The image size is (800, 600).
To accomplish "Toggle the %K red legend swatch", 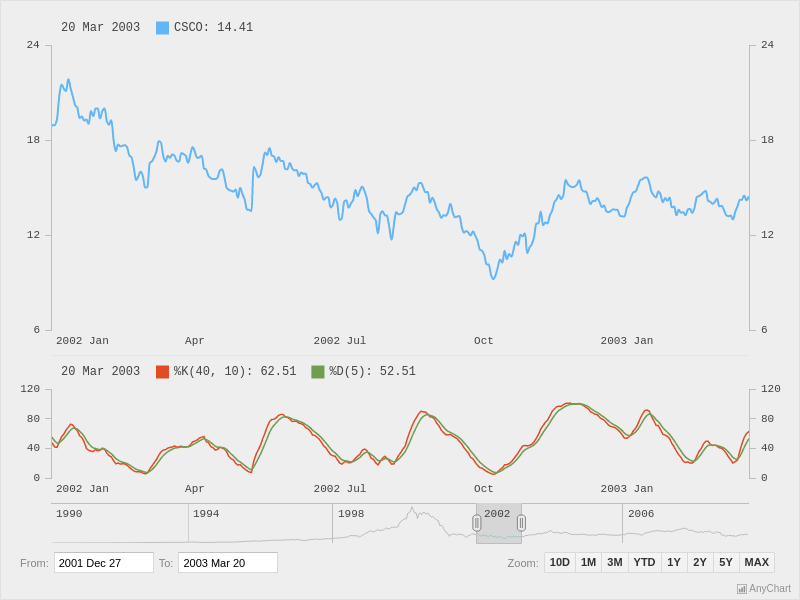I will [x=162, y=372].
